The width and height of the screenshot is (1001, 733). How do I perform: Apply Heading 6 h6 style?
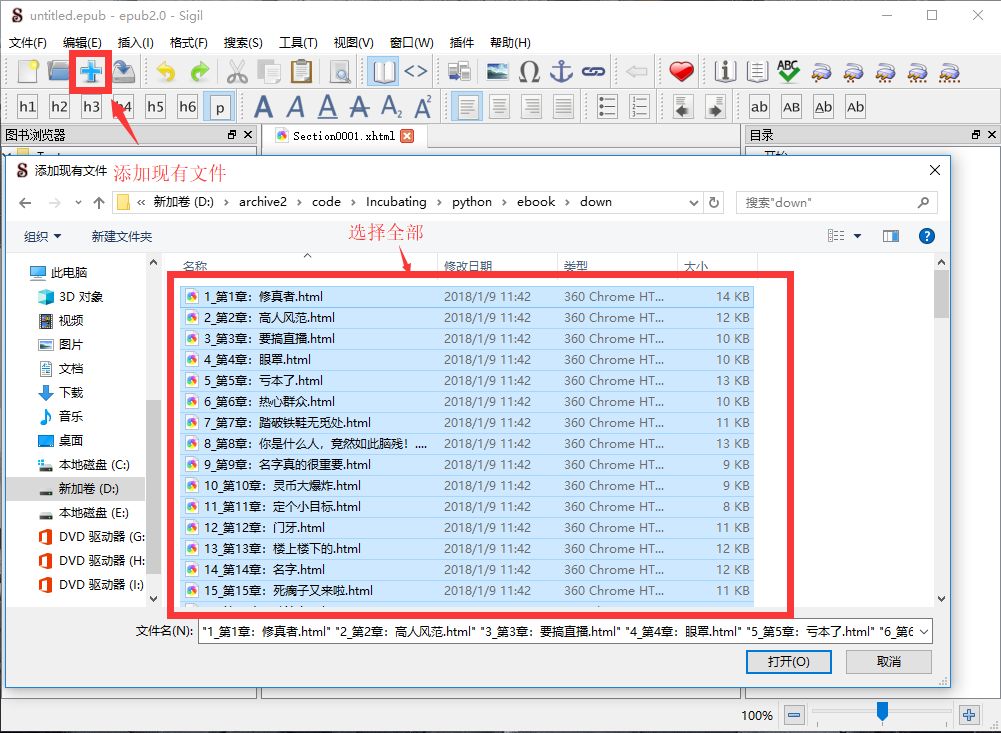(x=187, y=107)
